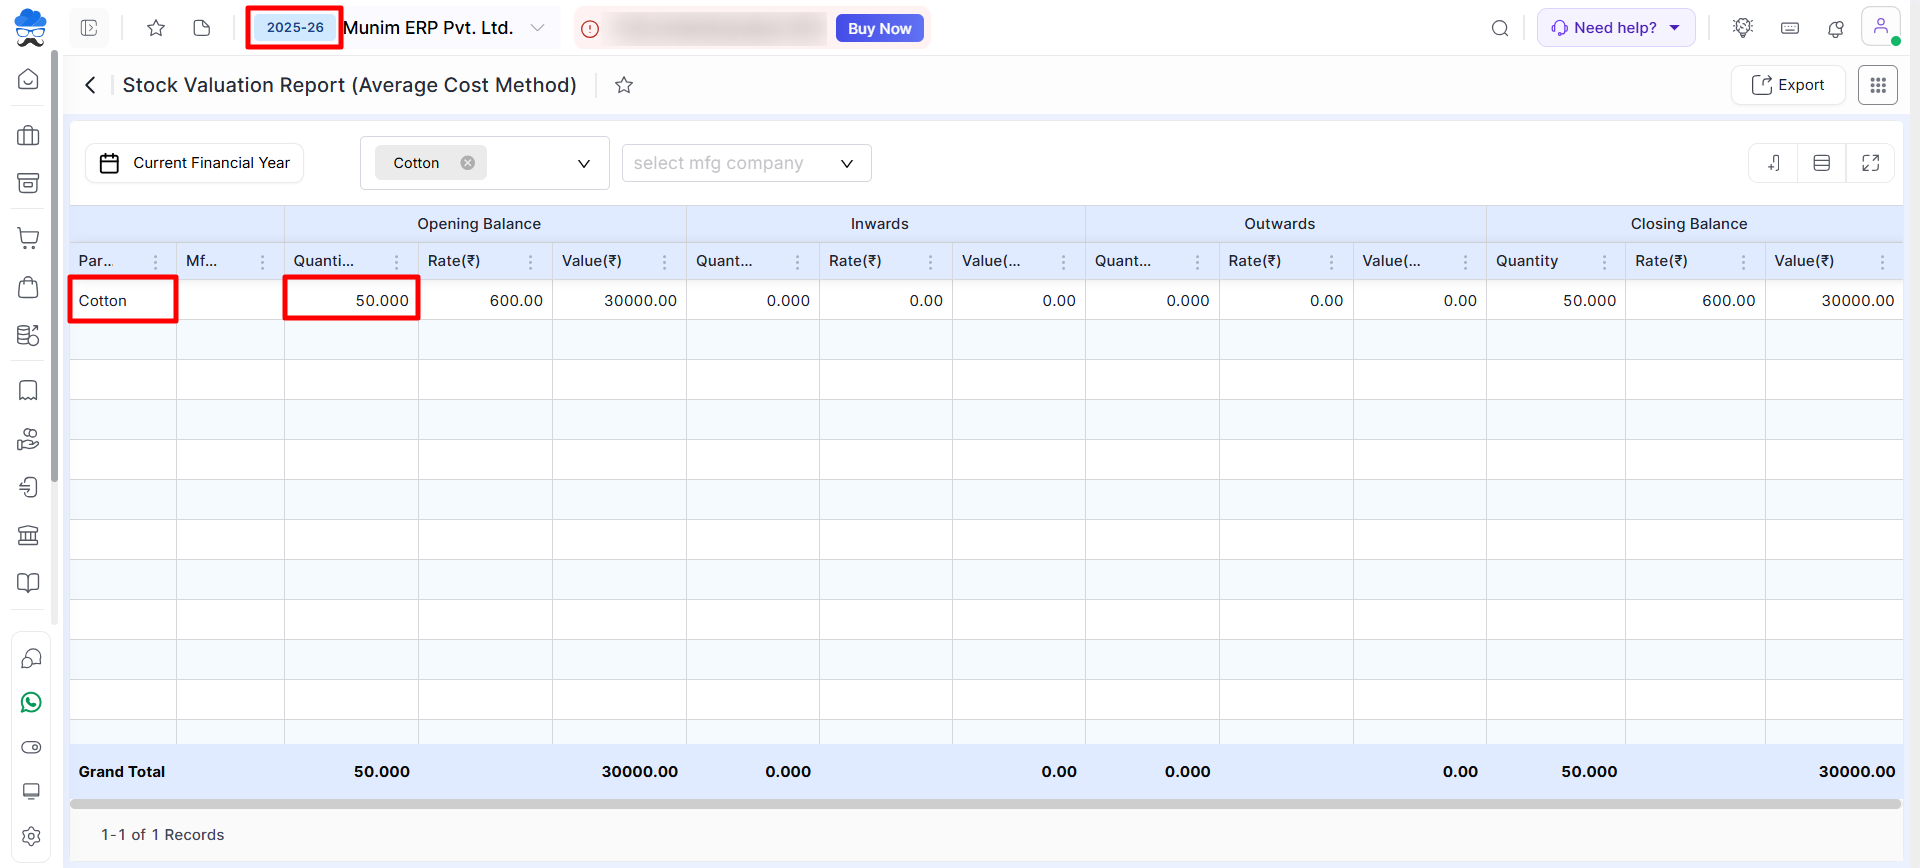Screen dimensions: 1920x868
Task: Open keyboard shortcuts icon
Action: (x=1790, y=28)
